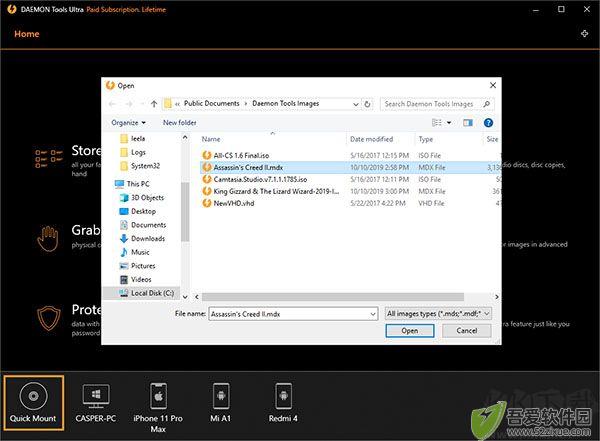Viewport: 600px width, 441px height.
Task: Click the Open button
Action: pyautogui.click(x=409, y=331)
